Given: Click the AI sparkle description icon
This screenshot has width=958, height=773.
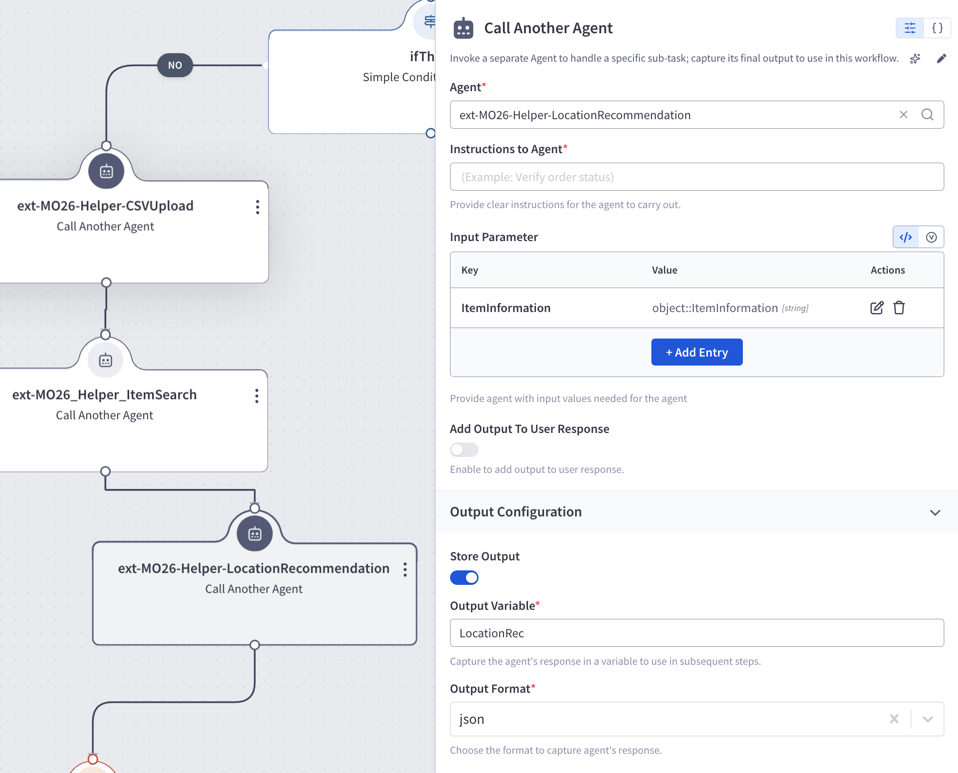Looking at the screenshot, I should coord(915,59).
